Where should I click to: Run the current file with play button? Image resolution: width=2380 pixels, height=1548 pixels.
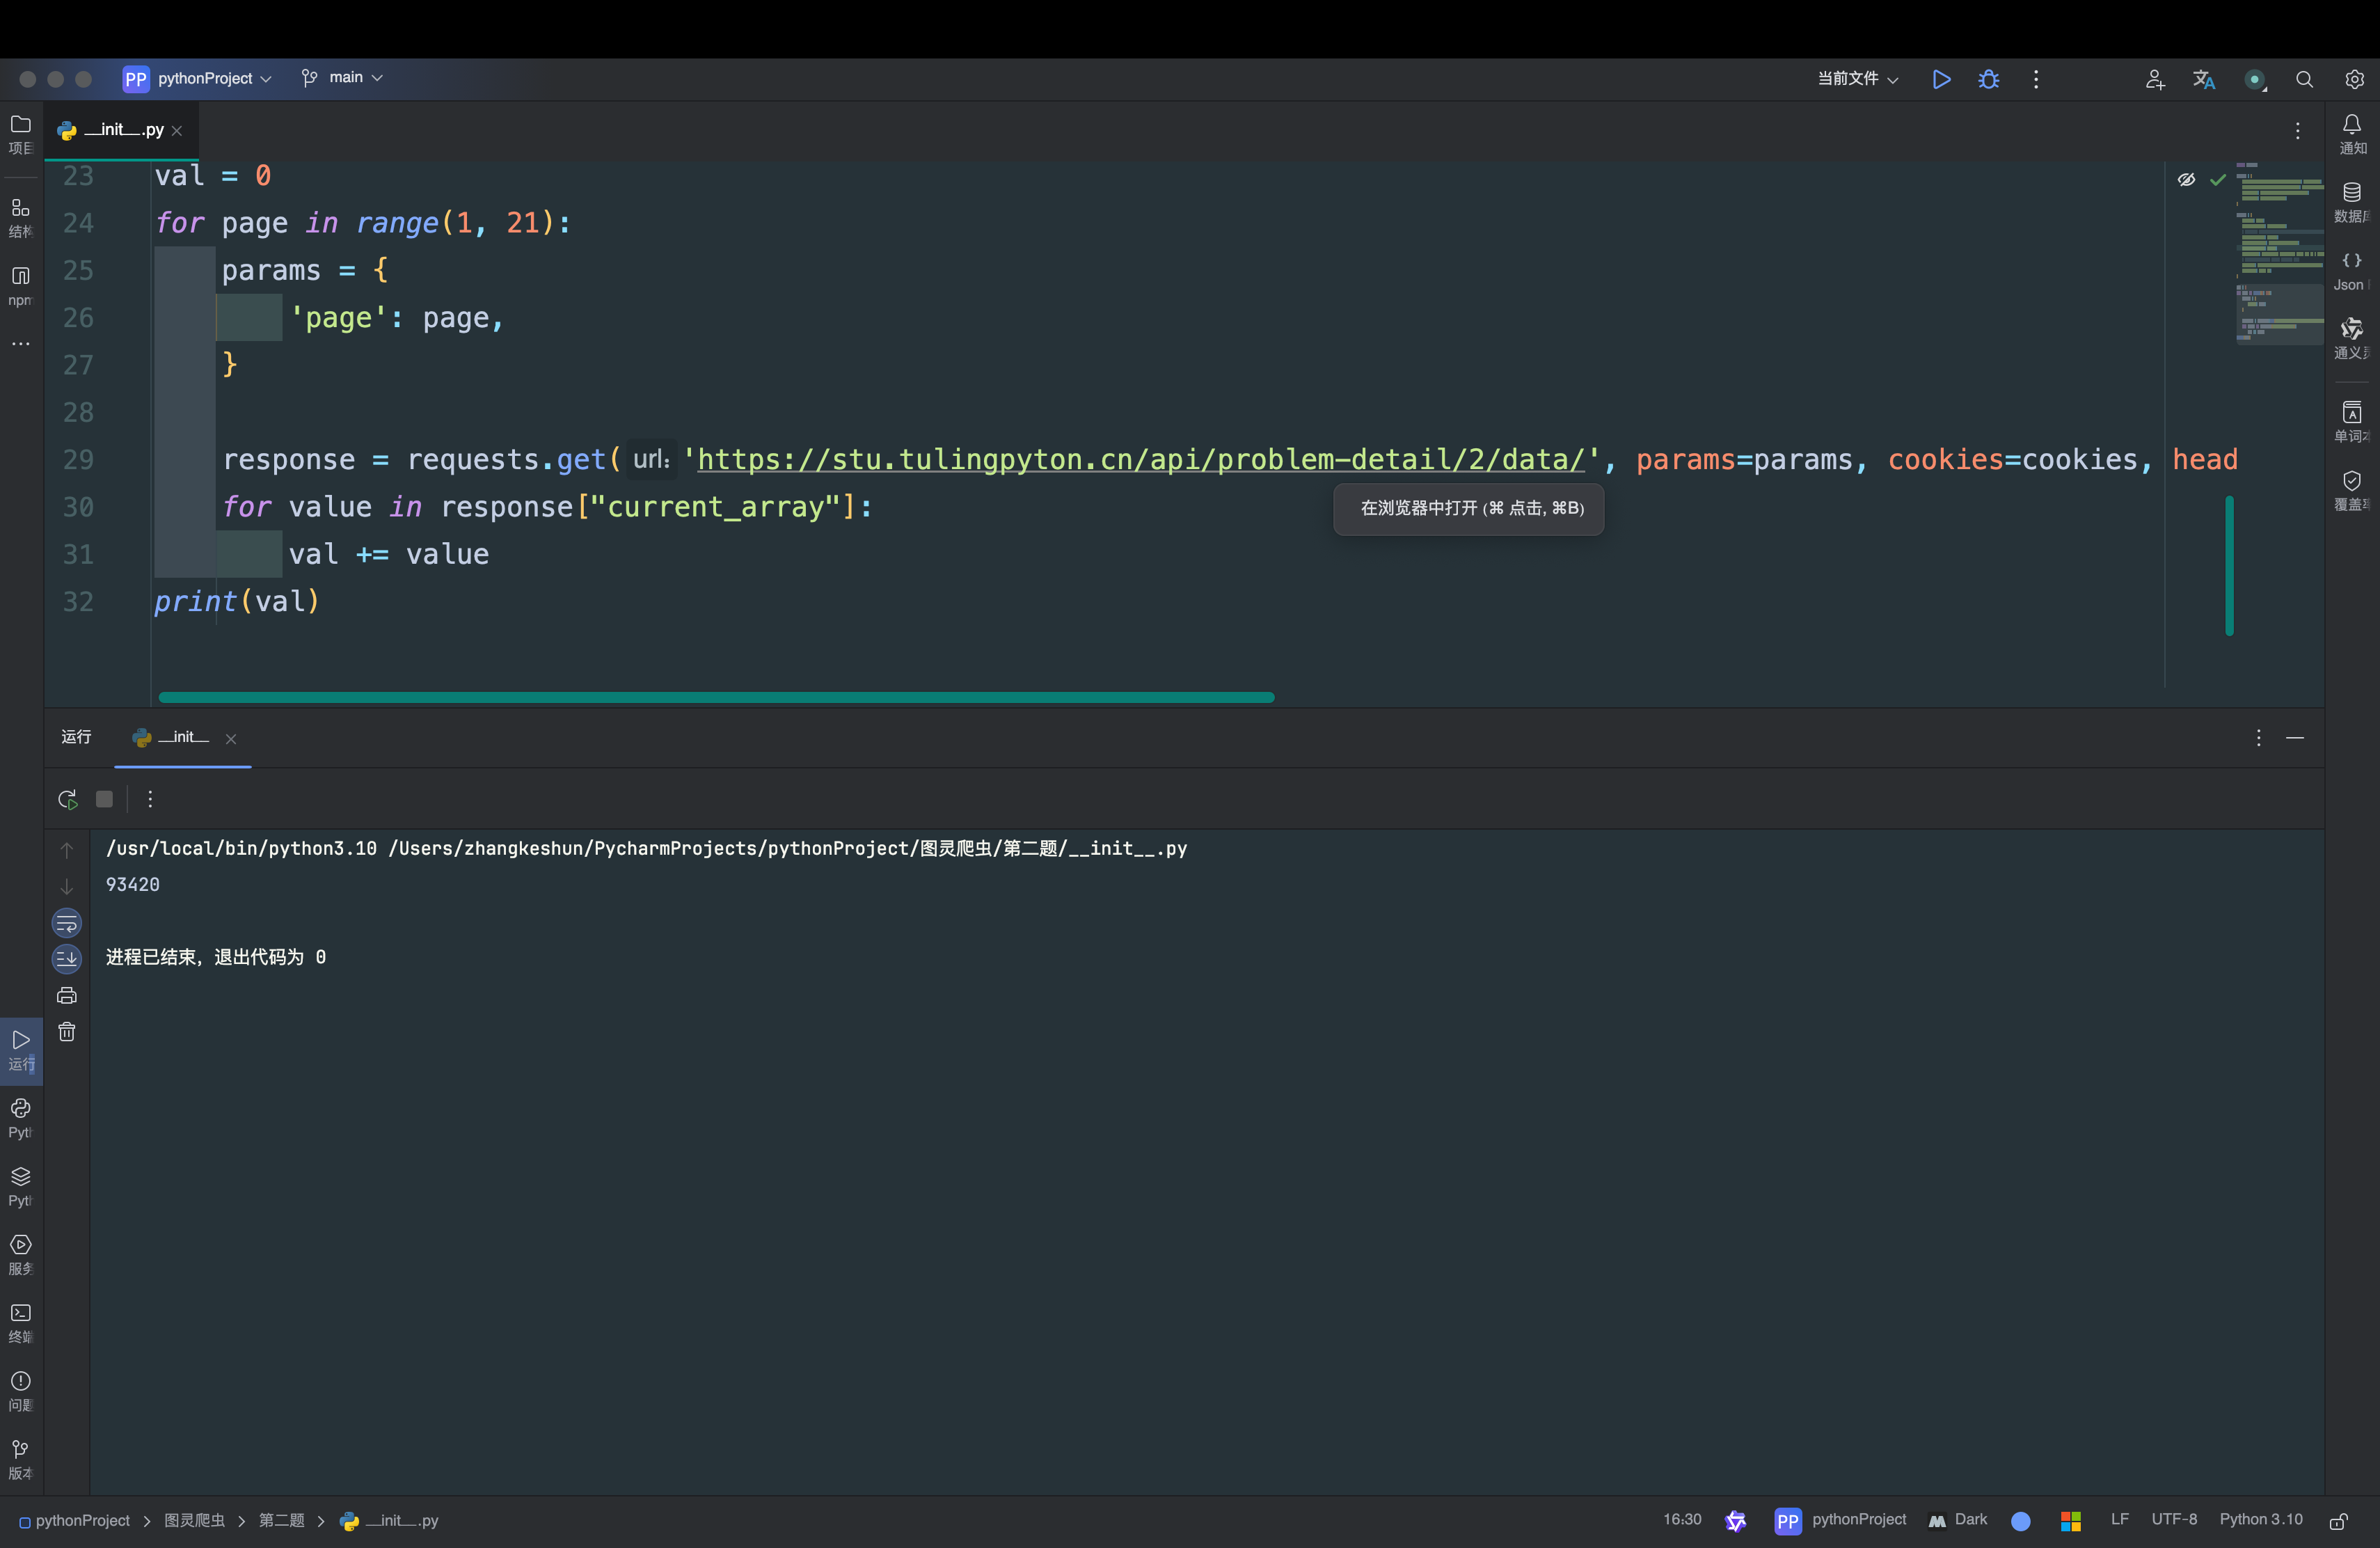coord(1941,79)
